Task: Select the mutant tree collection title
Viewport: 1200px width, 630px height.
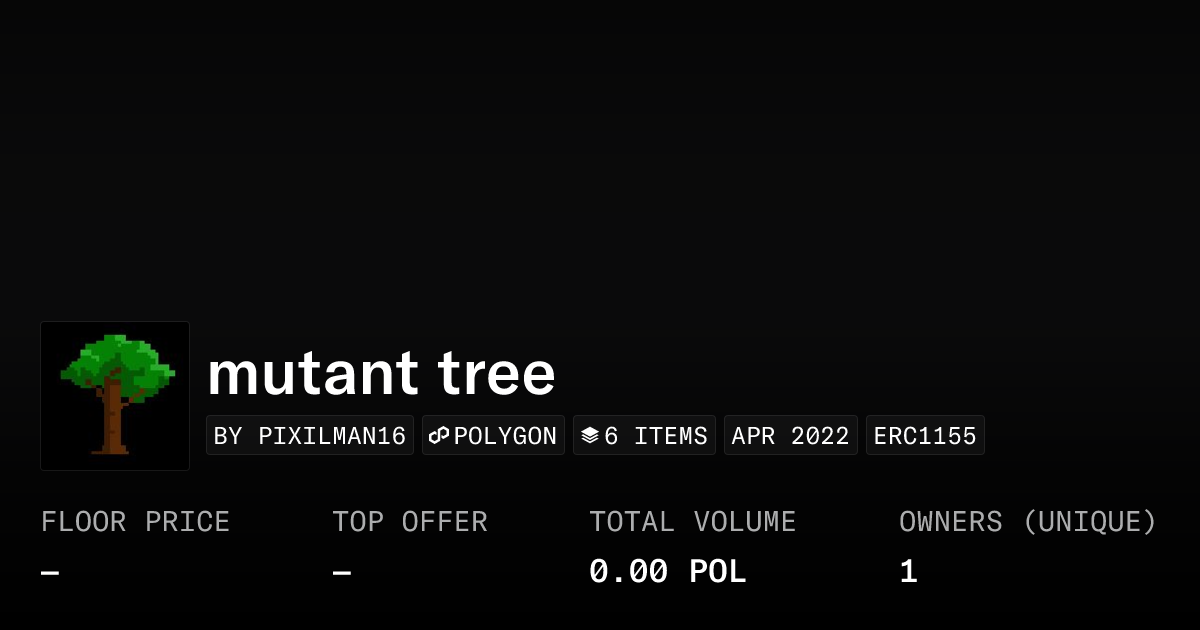Action: coord(381,374)
